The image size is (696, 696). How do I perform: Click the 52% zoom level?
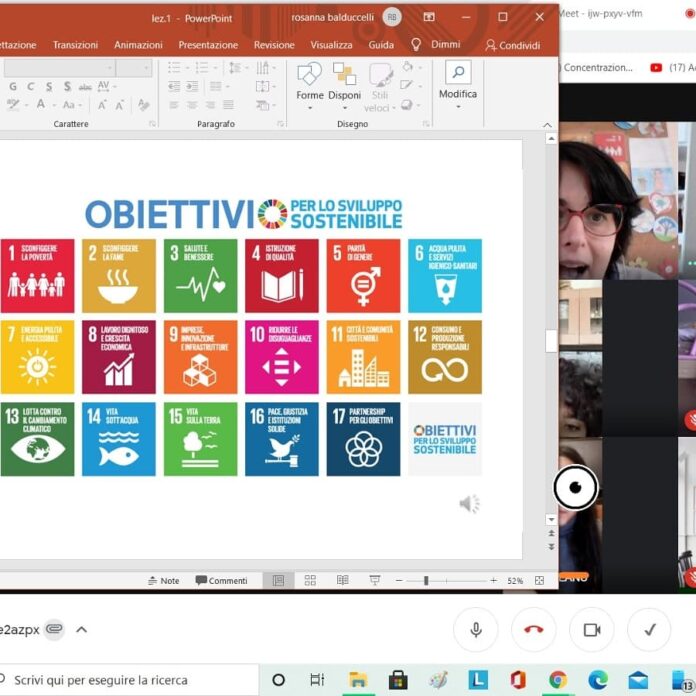515,581
